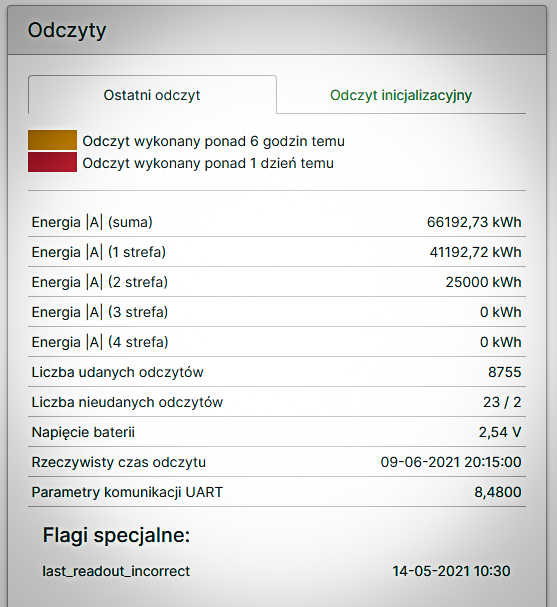
Task: Select the Energia |A| (suma) row
Action: pyautogui.click(x=277, y=222)
